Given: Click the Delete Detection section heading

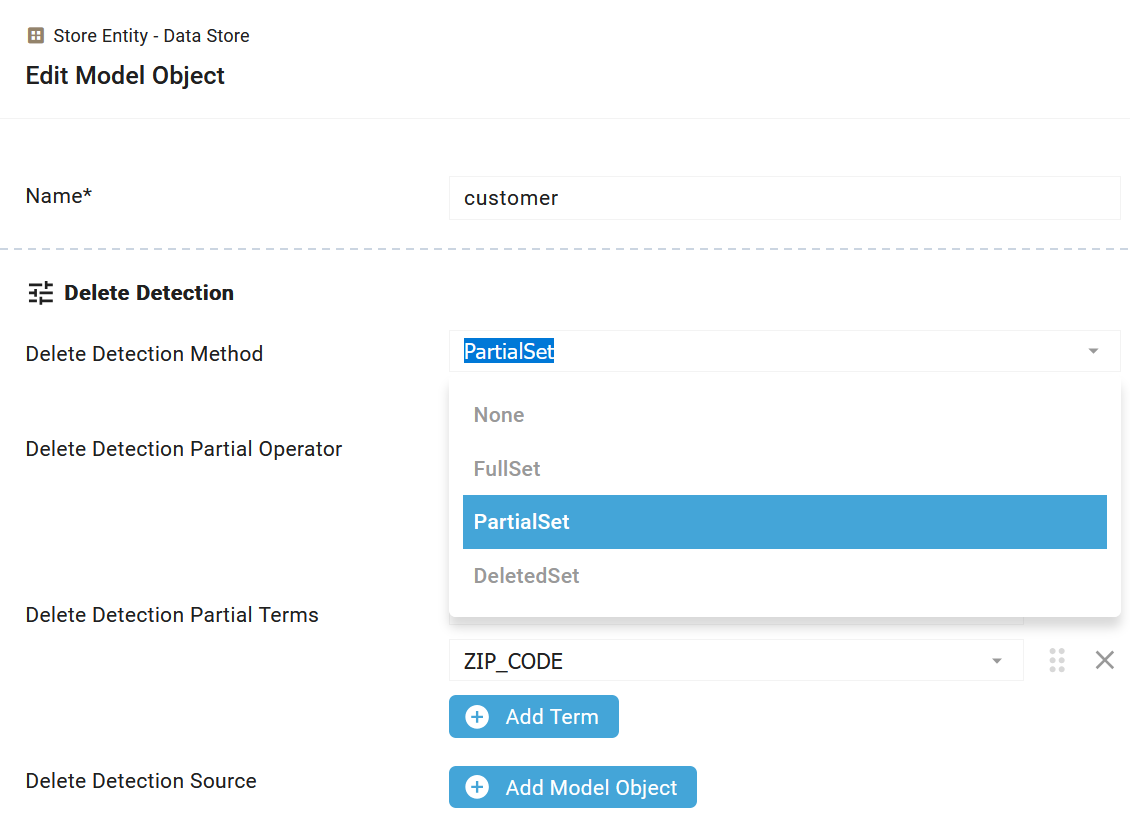Looking at the screenshot, I should pos(148,293).
